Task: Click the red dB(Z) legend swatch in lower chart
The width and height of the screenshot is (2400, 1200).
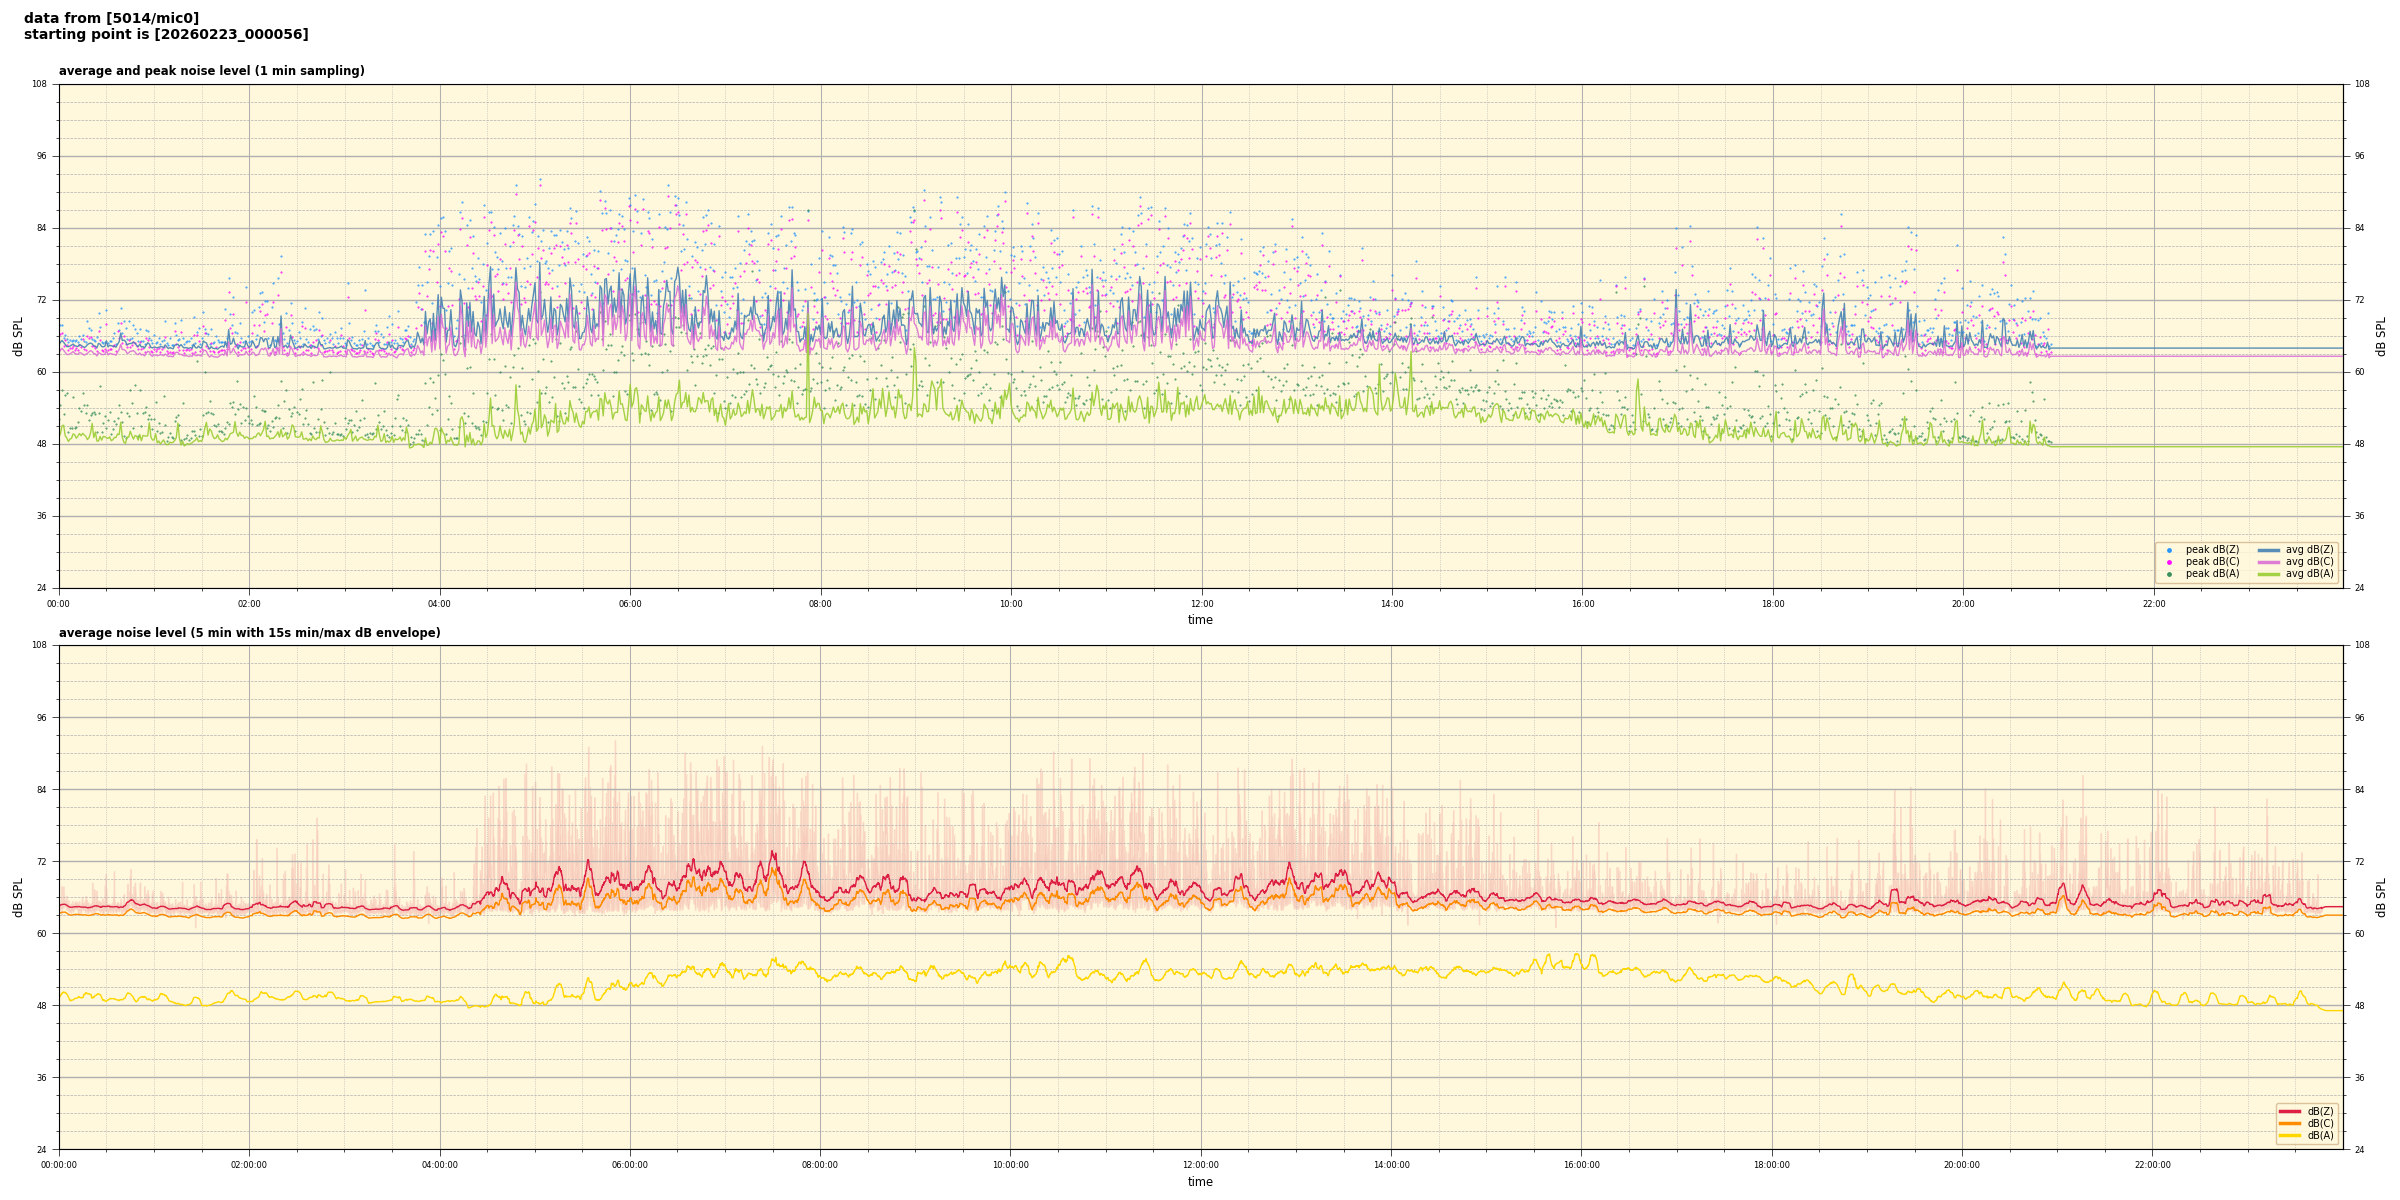Action: pyautogui.click(x=2289, y=1111)
